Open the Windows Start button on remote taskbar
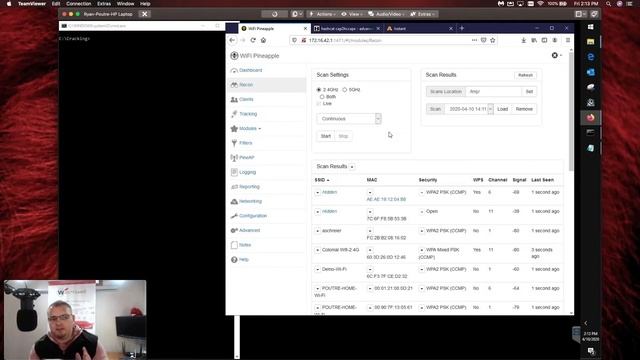 click(590, 27)
